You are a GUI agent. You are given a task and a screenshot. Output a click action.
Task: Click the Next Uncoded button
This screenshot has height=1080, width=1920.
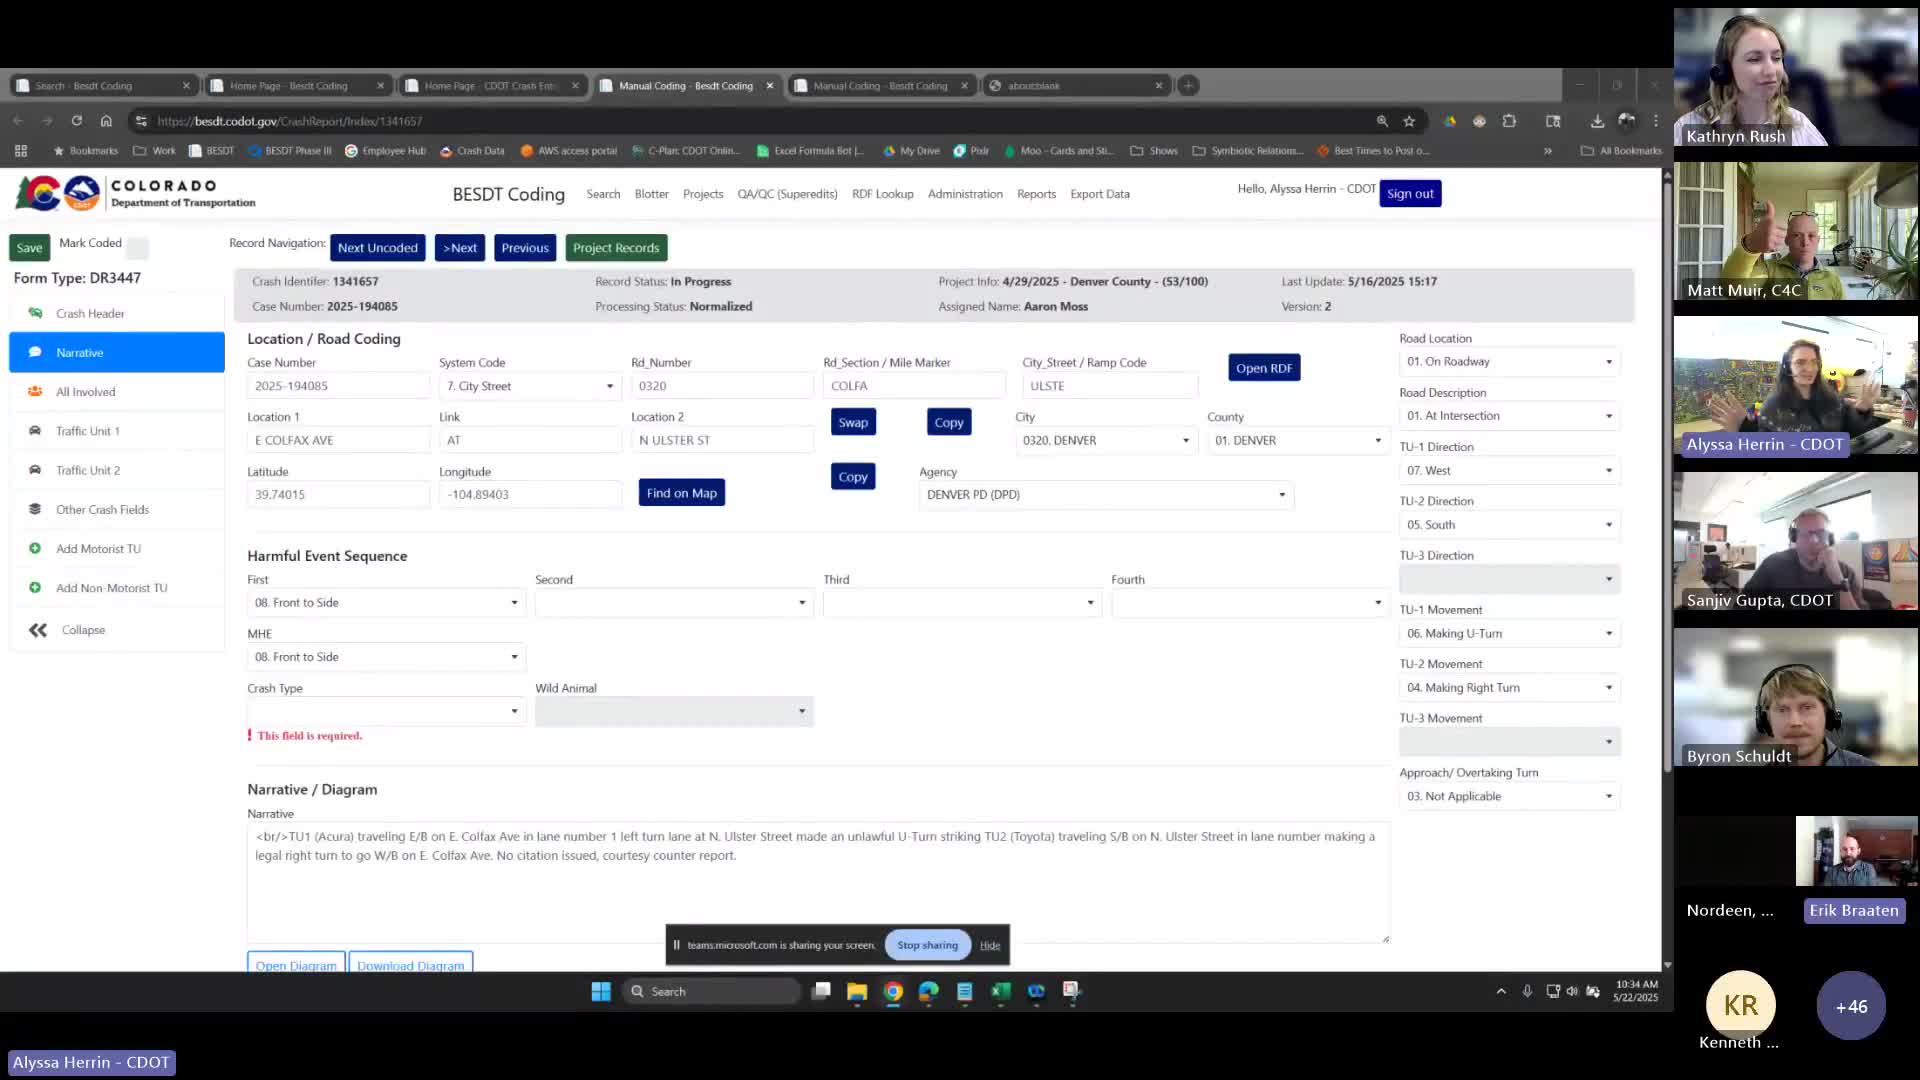[377, 247]
